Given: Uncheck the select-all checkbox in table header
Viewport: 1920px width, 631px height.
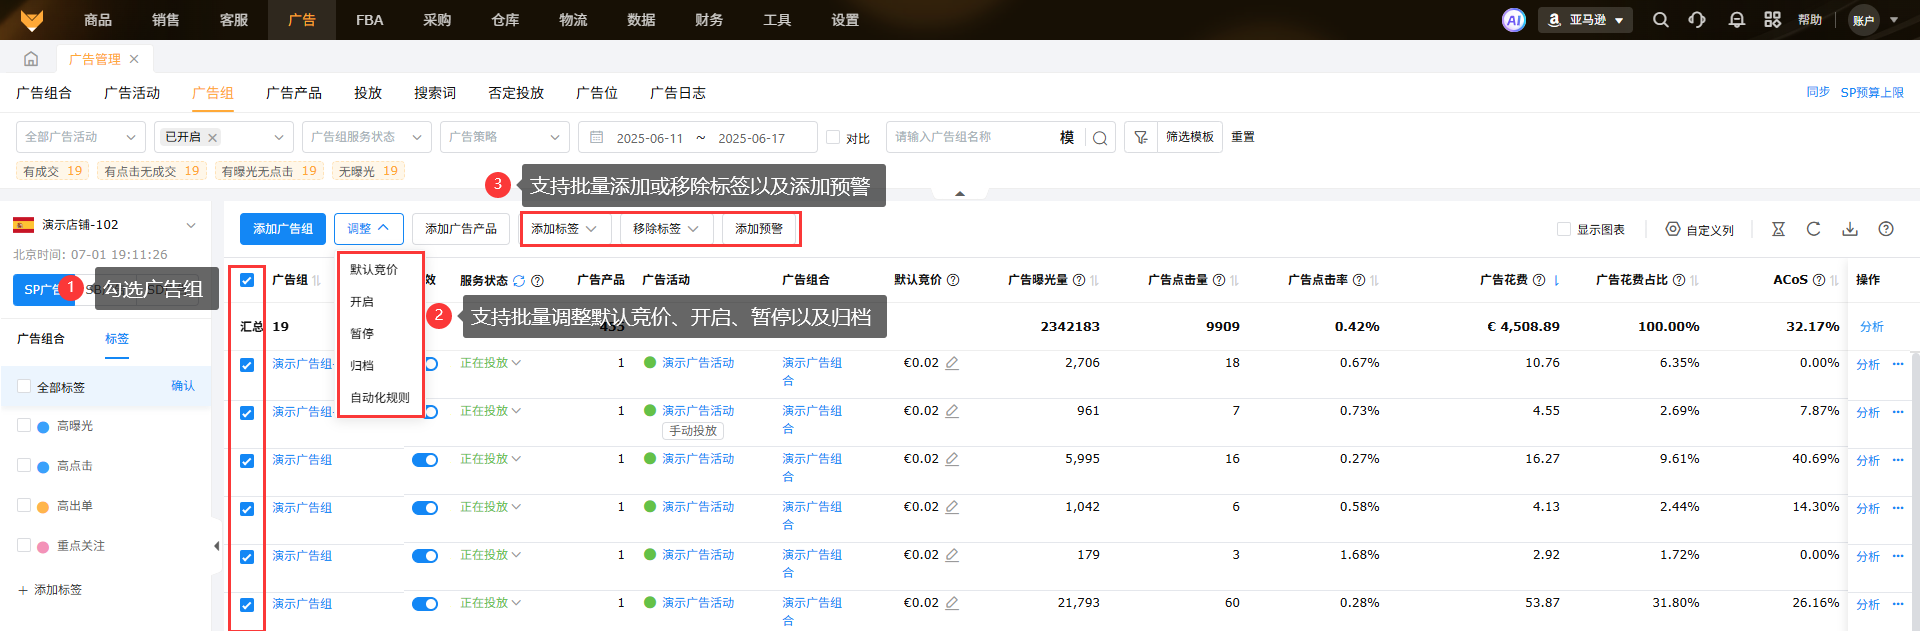Looking at the screenshot, I should pyautogui.click(x=247, y=280).
